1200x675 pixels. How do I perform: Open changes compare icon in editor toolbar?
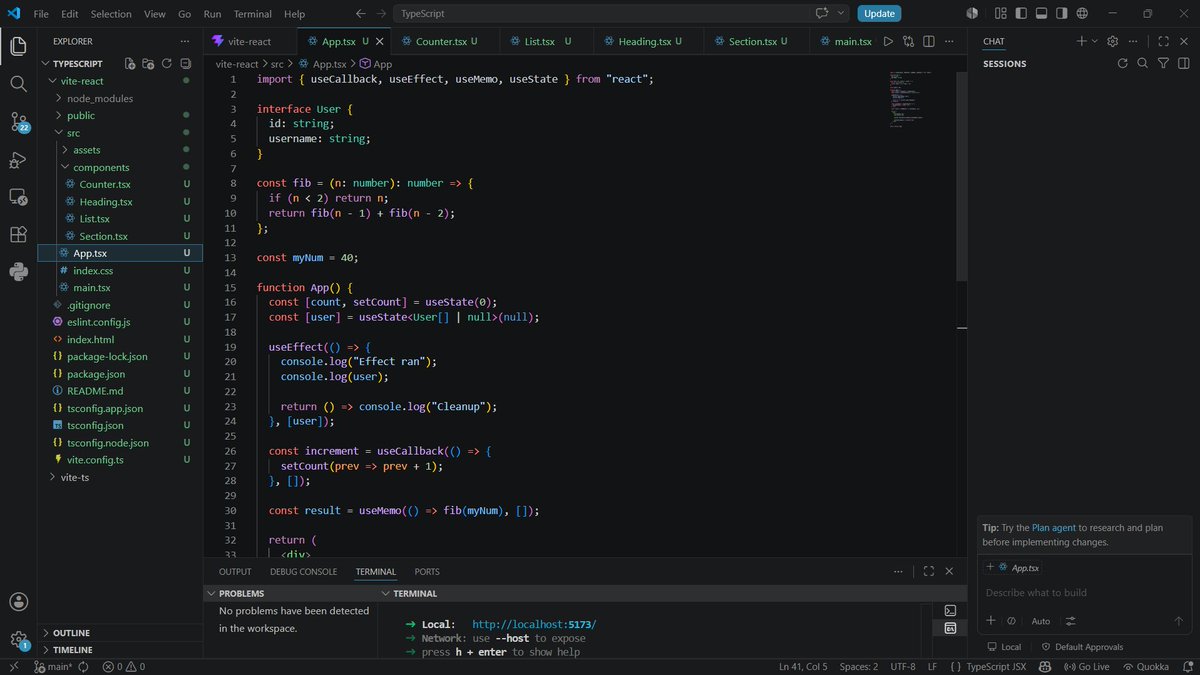click(908, 42)
